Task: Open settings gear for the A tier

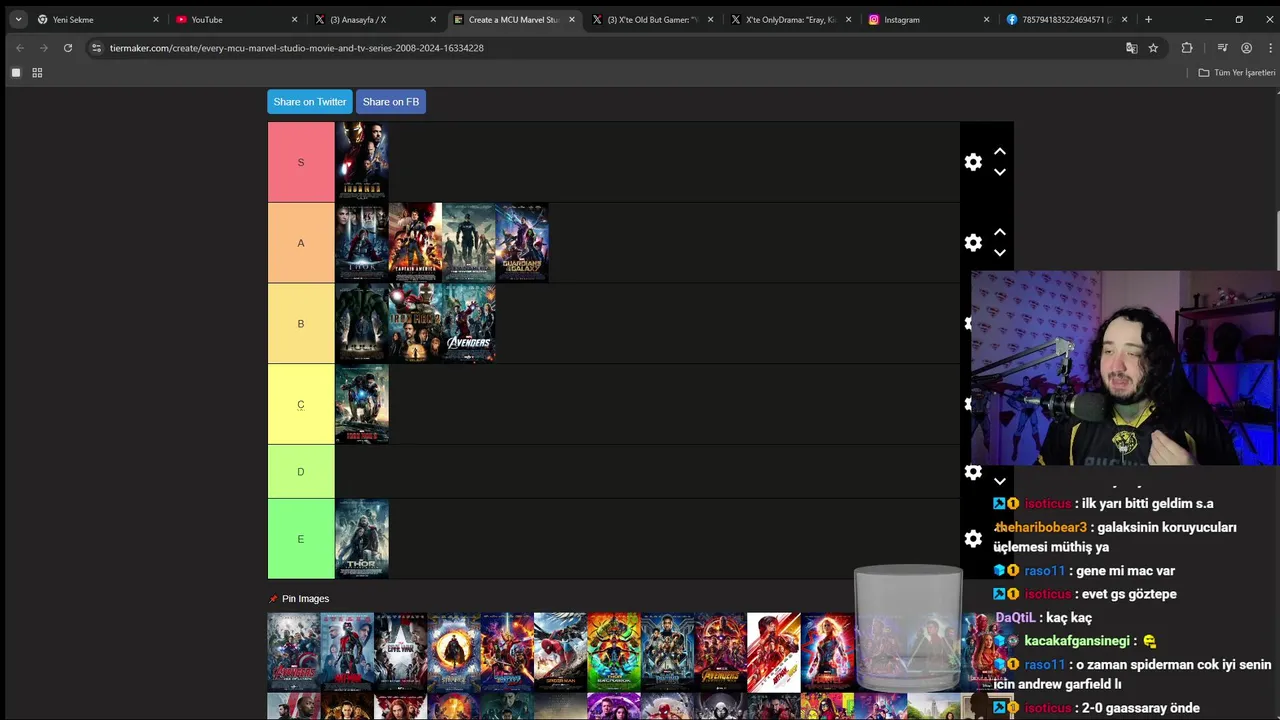Action: [973, 243]
